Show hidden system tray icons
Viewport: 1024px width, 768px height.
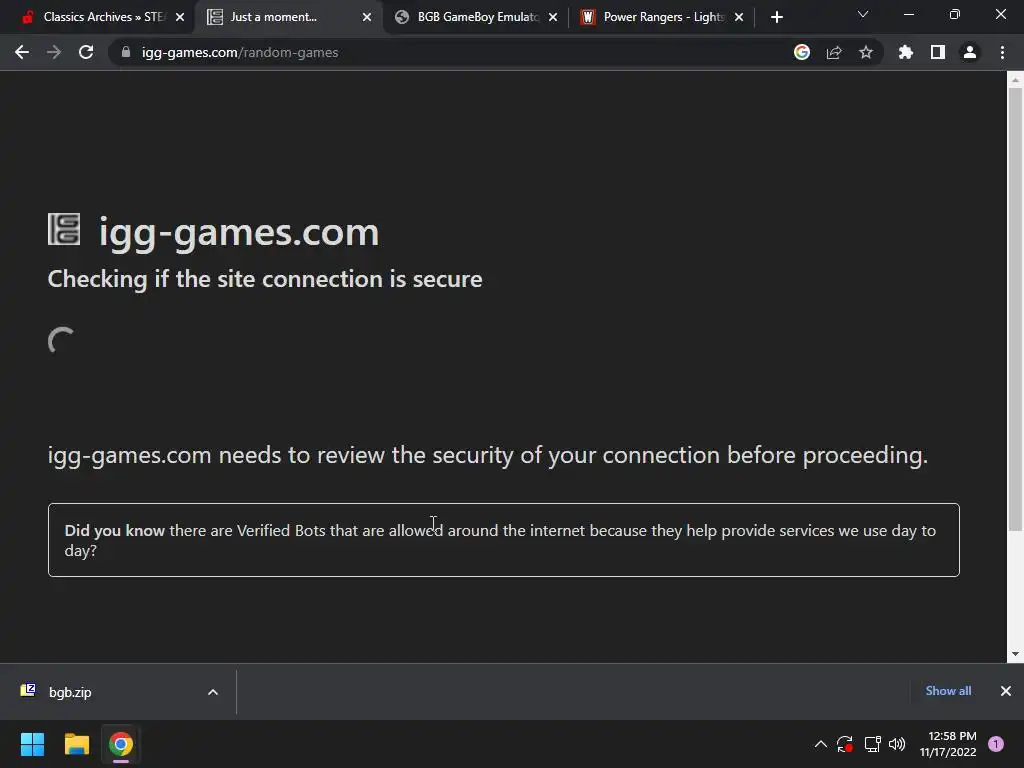(821, 744)
